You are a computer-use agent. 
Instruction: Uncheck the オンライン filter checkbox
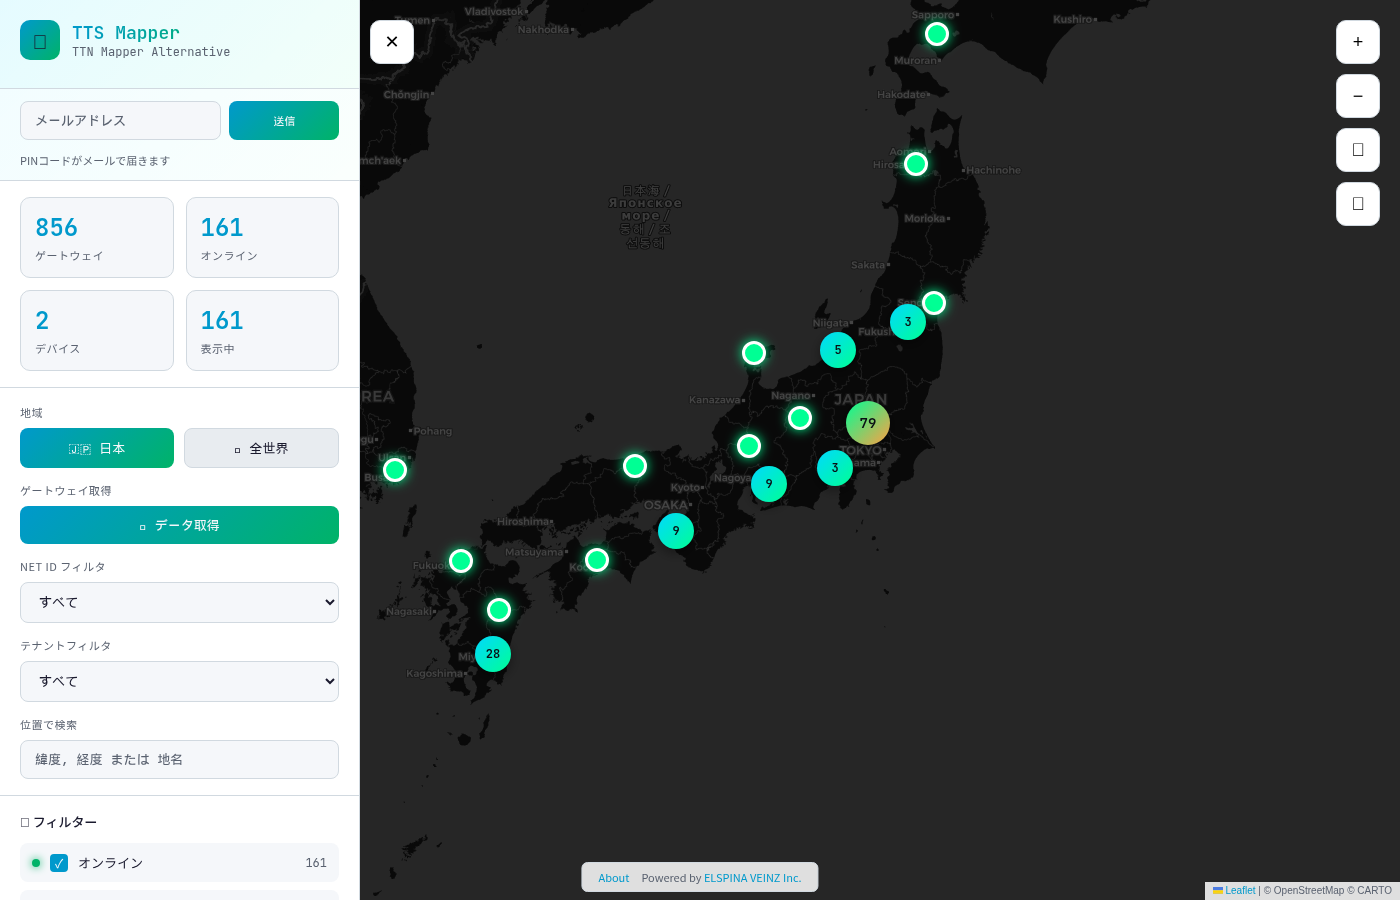(59, 863)
